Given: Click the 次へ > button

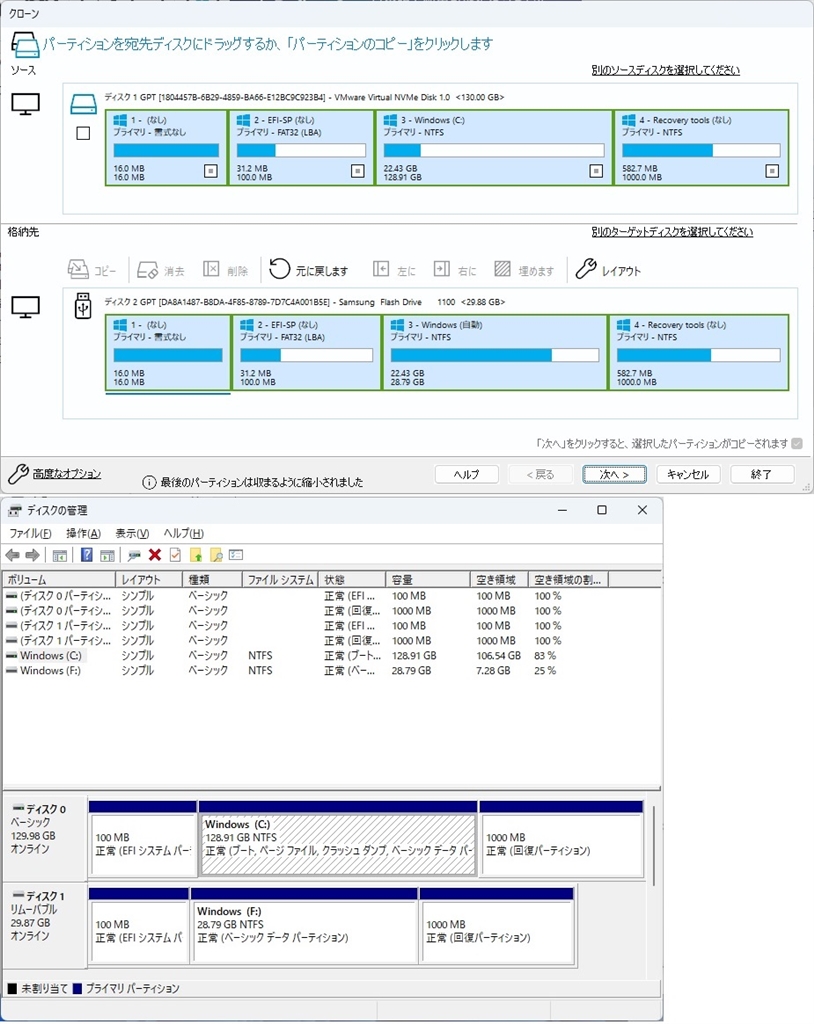Looking at the screenshot, I should pyautogui.click(x=614, y=474).
